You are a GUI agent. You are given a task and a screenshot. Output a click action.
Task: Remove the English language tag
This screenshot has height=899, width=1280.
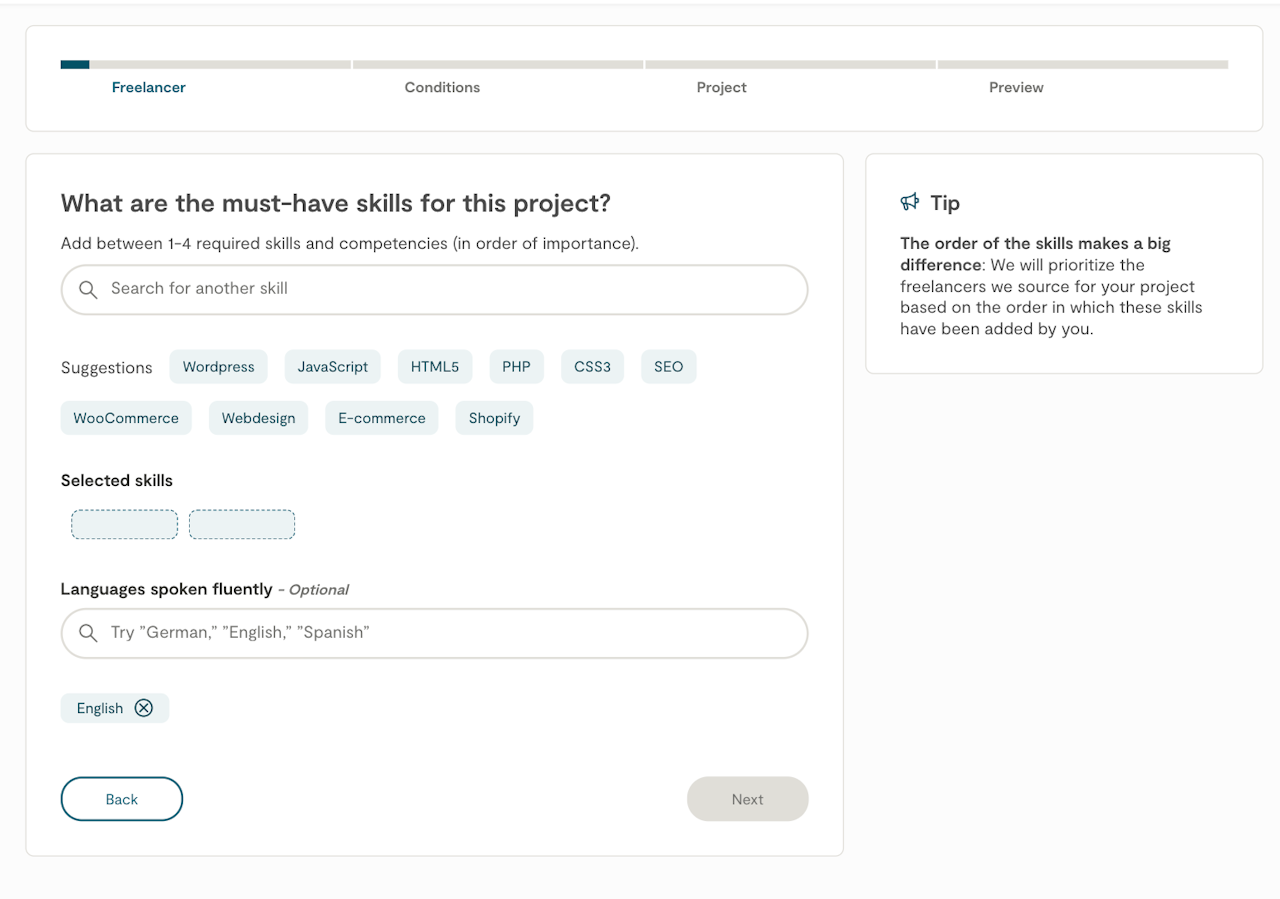click(x=144, y=708)
